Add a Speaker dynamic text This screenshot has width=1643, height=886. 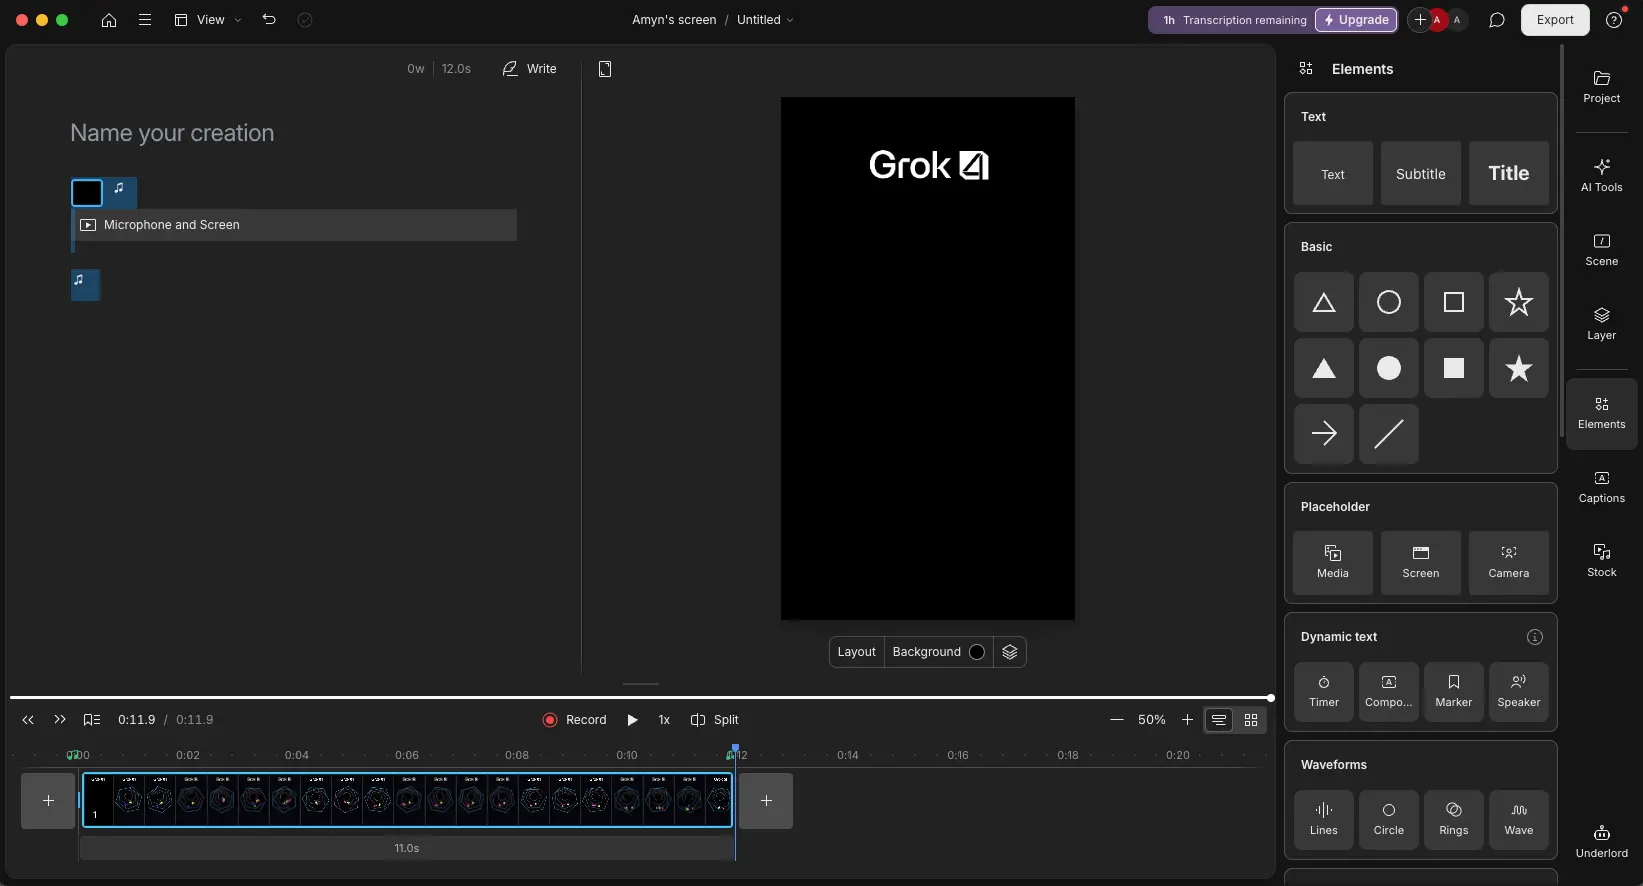pyautogui.click(x=1519, y=692)
